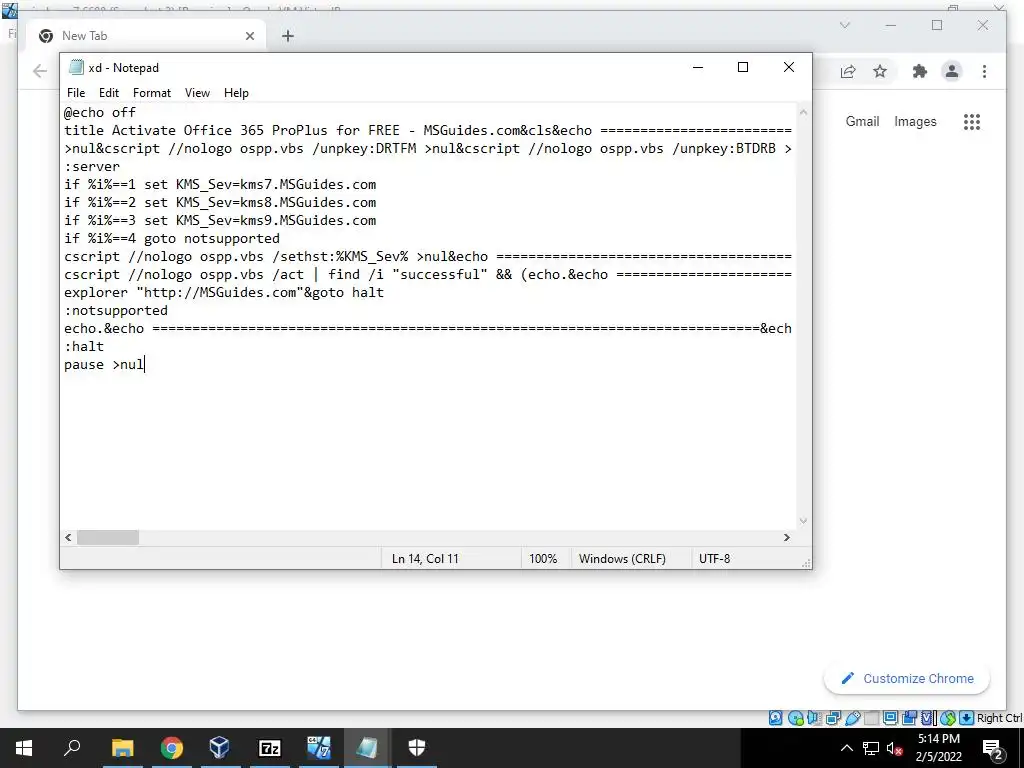Image resolution: width=1024 pixels, height=768 pixels.
Task: Click Notepad horizontal scrollbar thumb
Action: click(108, 537)
